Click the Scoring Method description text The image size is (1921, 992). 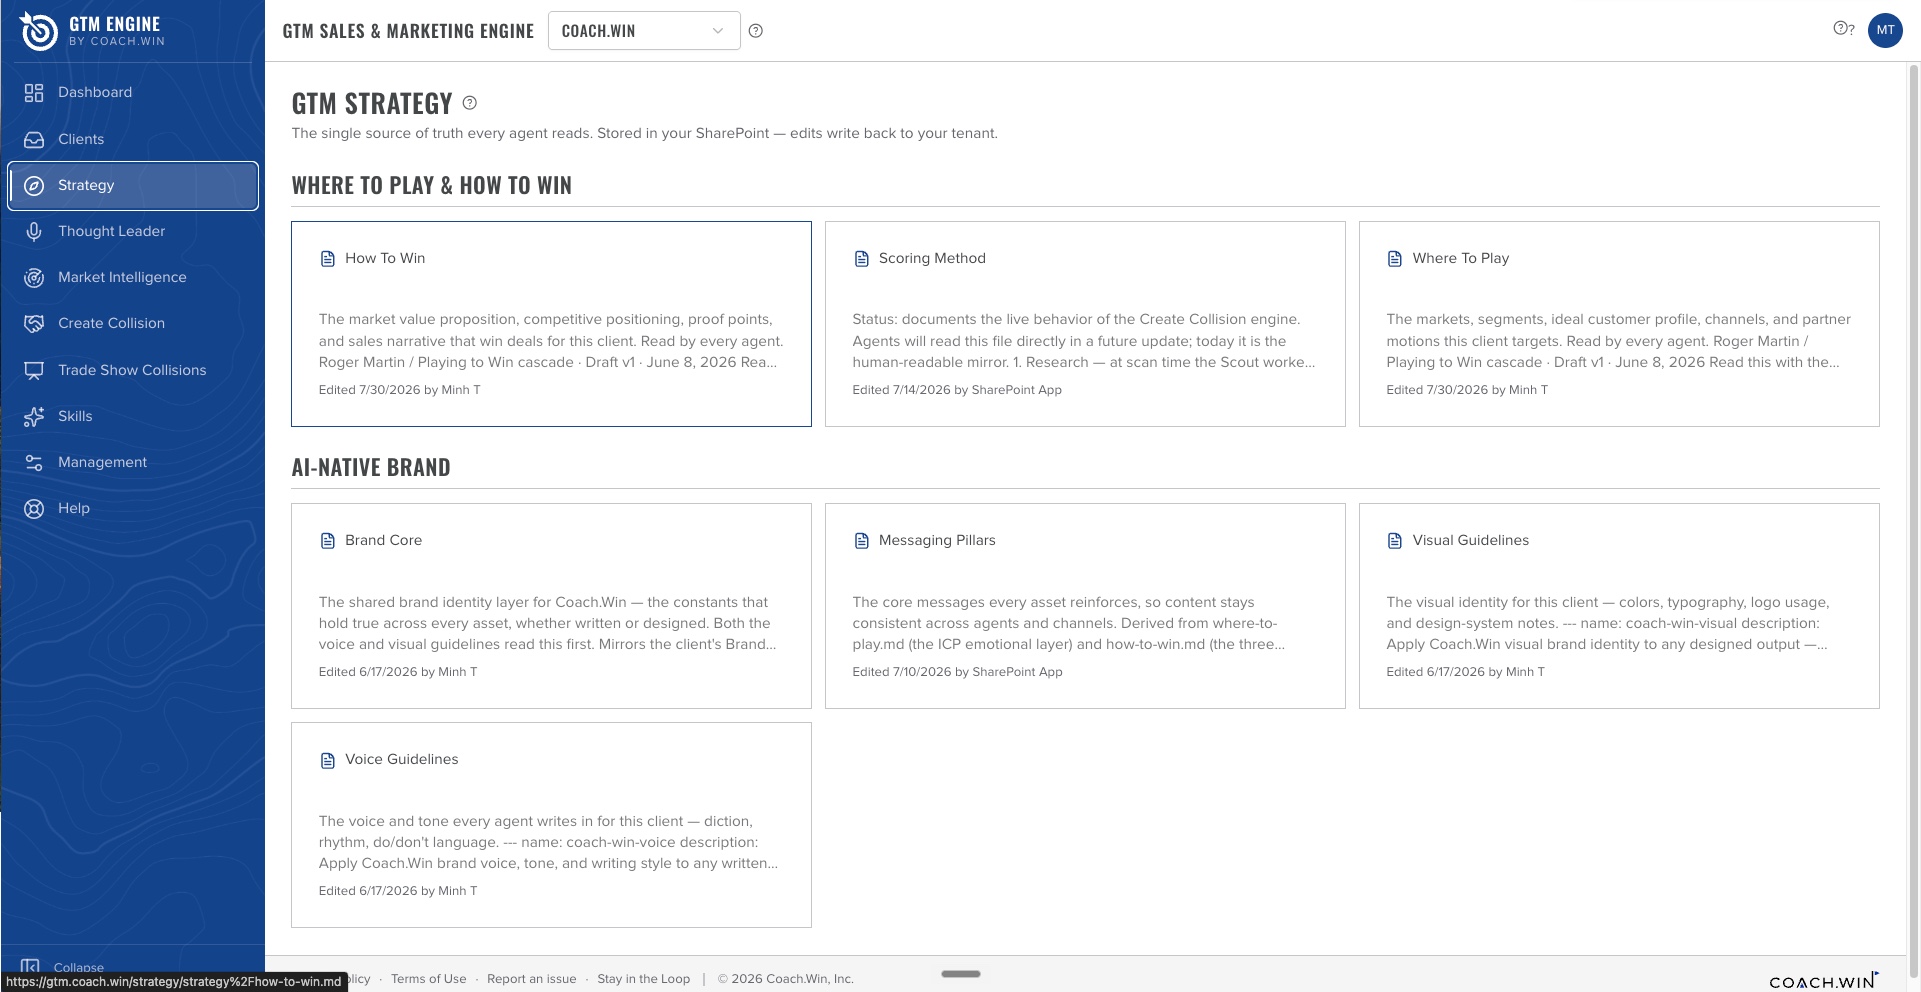(x=1084, y=341)
